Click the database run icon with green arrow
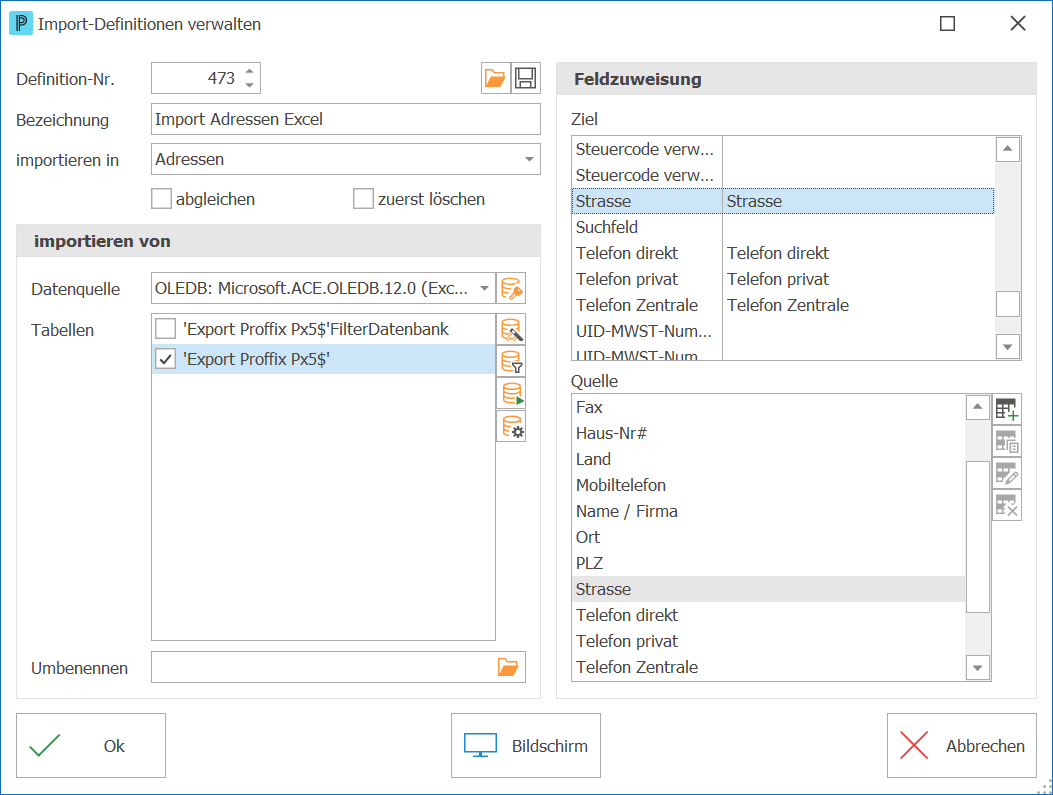Viewport: 1053px width, 795px height. (511, 393)
